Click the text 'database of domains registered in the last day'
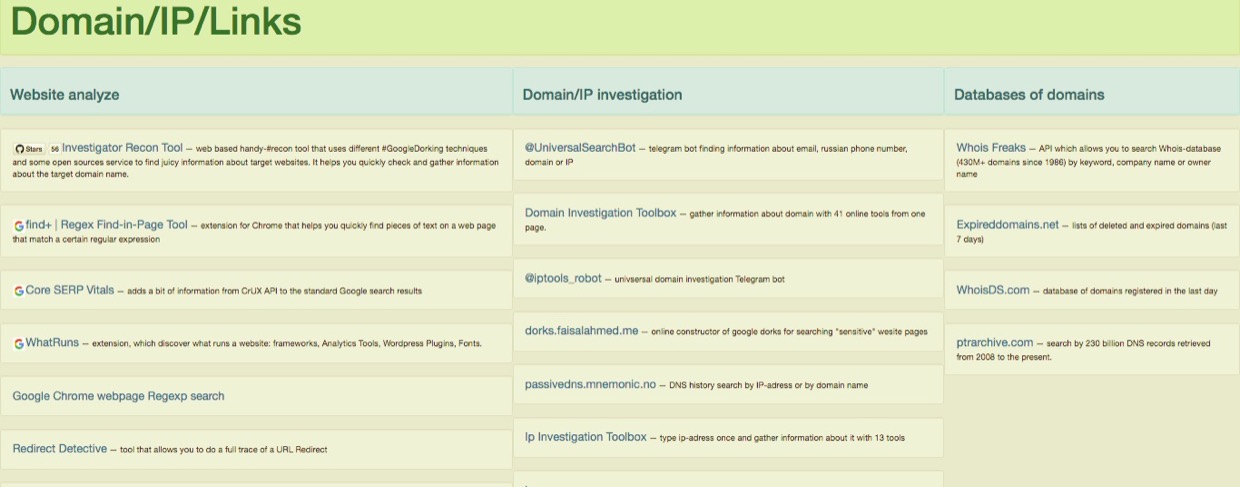The width and height of the screenshot is (1240, 487). pos(1130,291)
